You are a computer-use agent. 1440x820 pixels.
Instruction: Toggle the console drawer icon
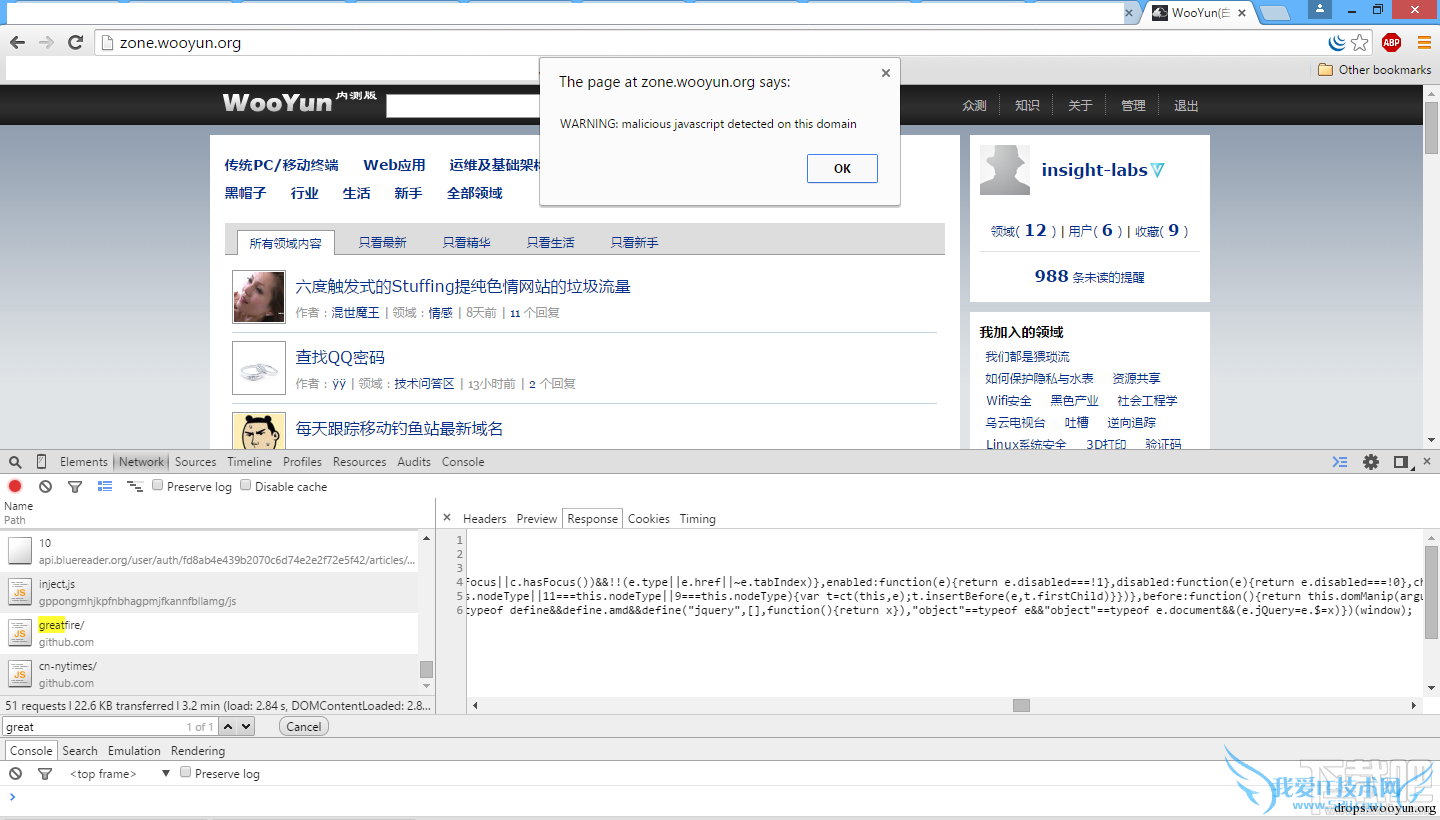[1340, 462]
